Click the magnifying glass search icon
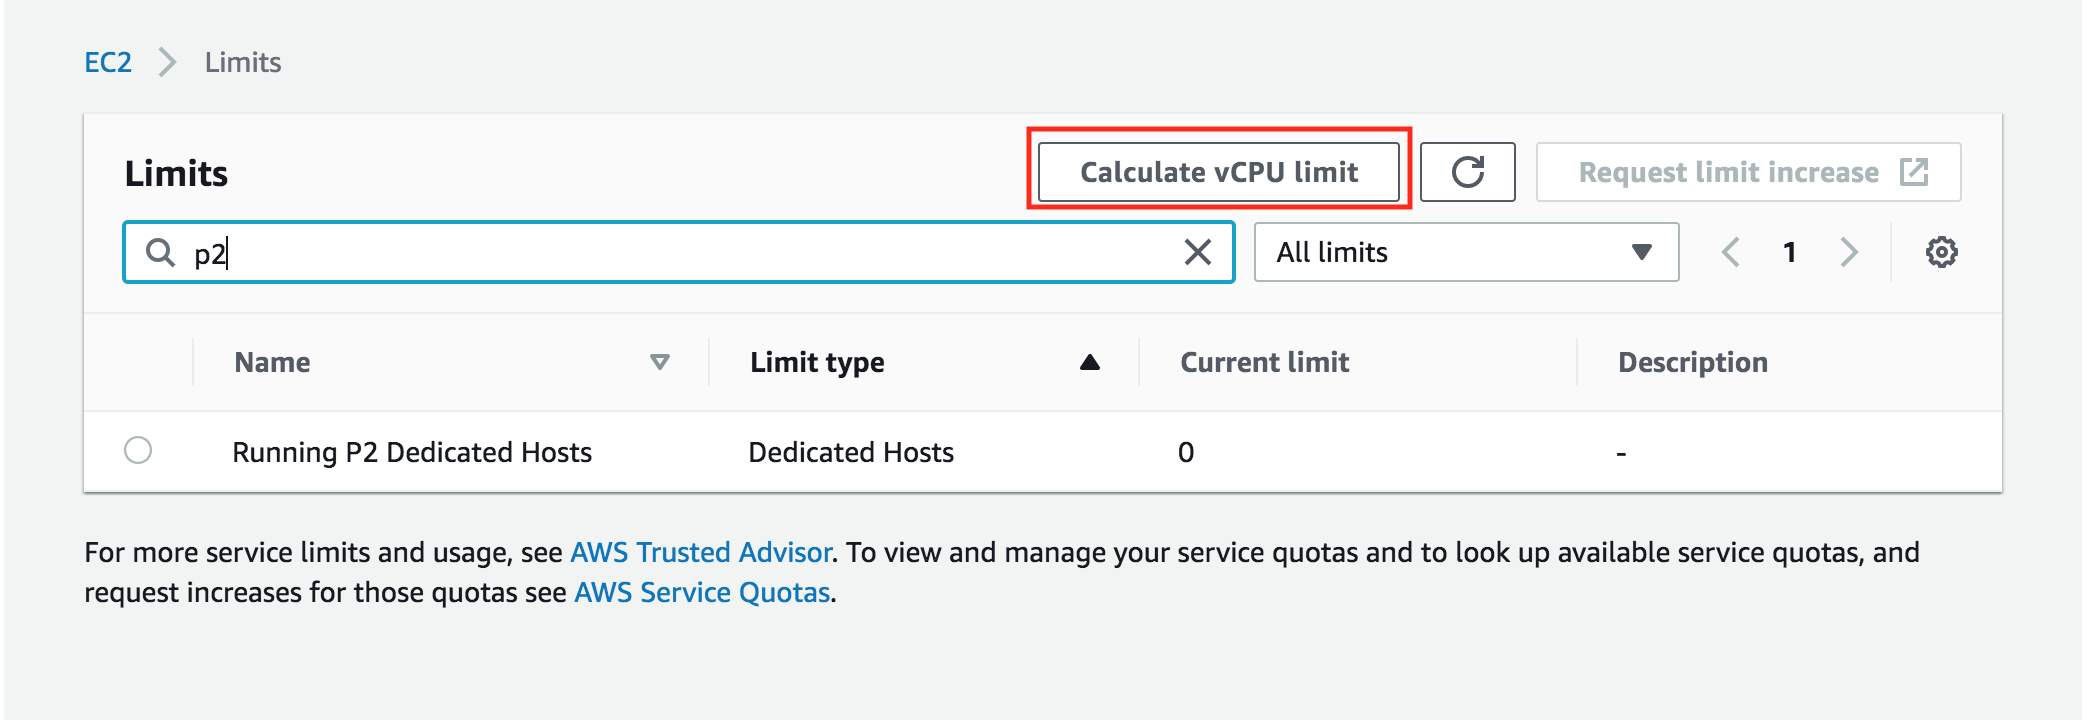Screen dimensions: 2098x720 pos(160,252)
